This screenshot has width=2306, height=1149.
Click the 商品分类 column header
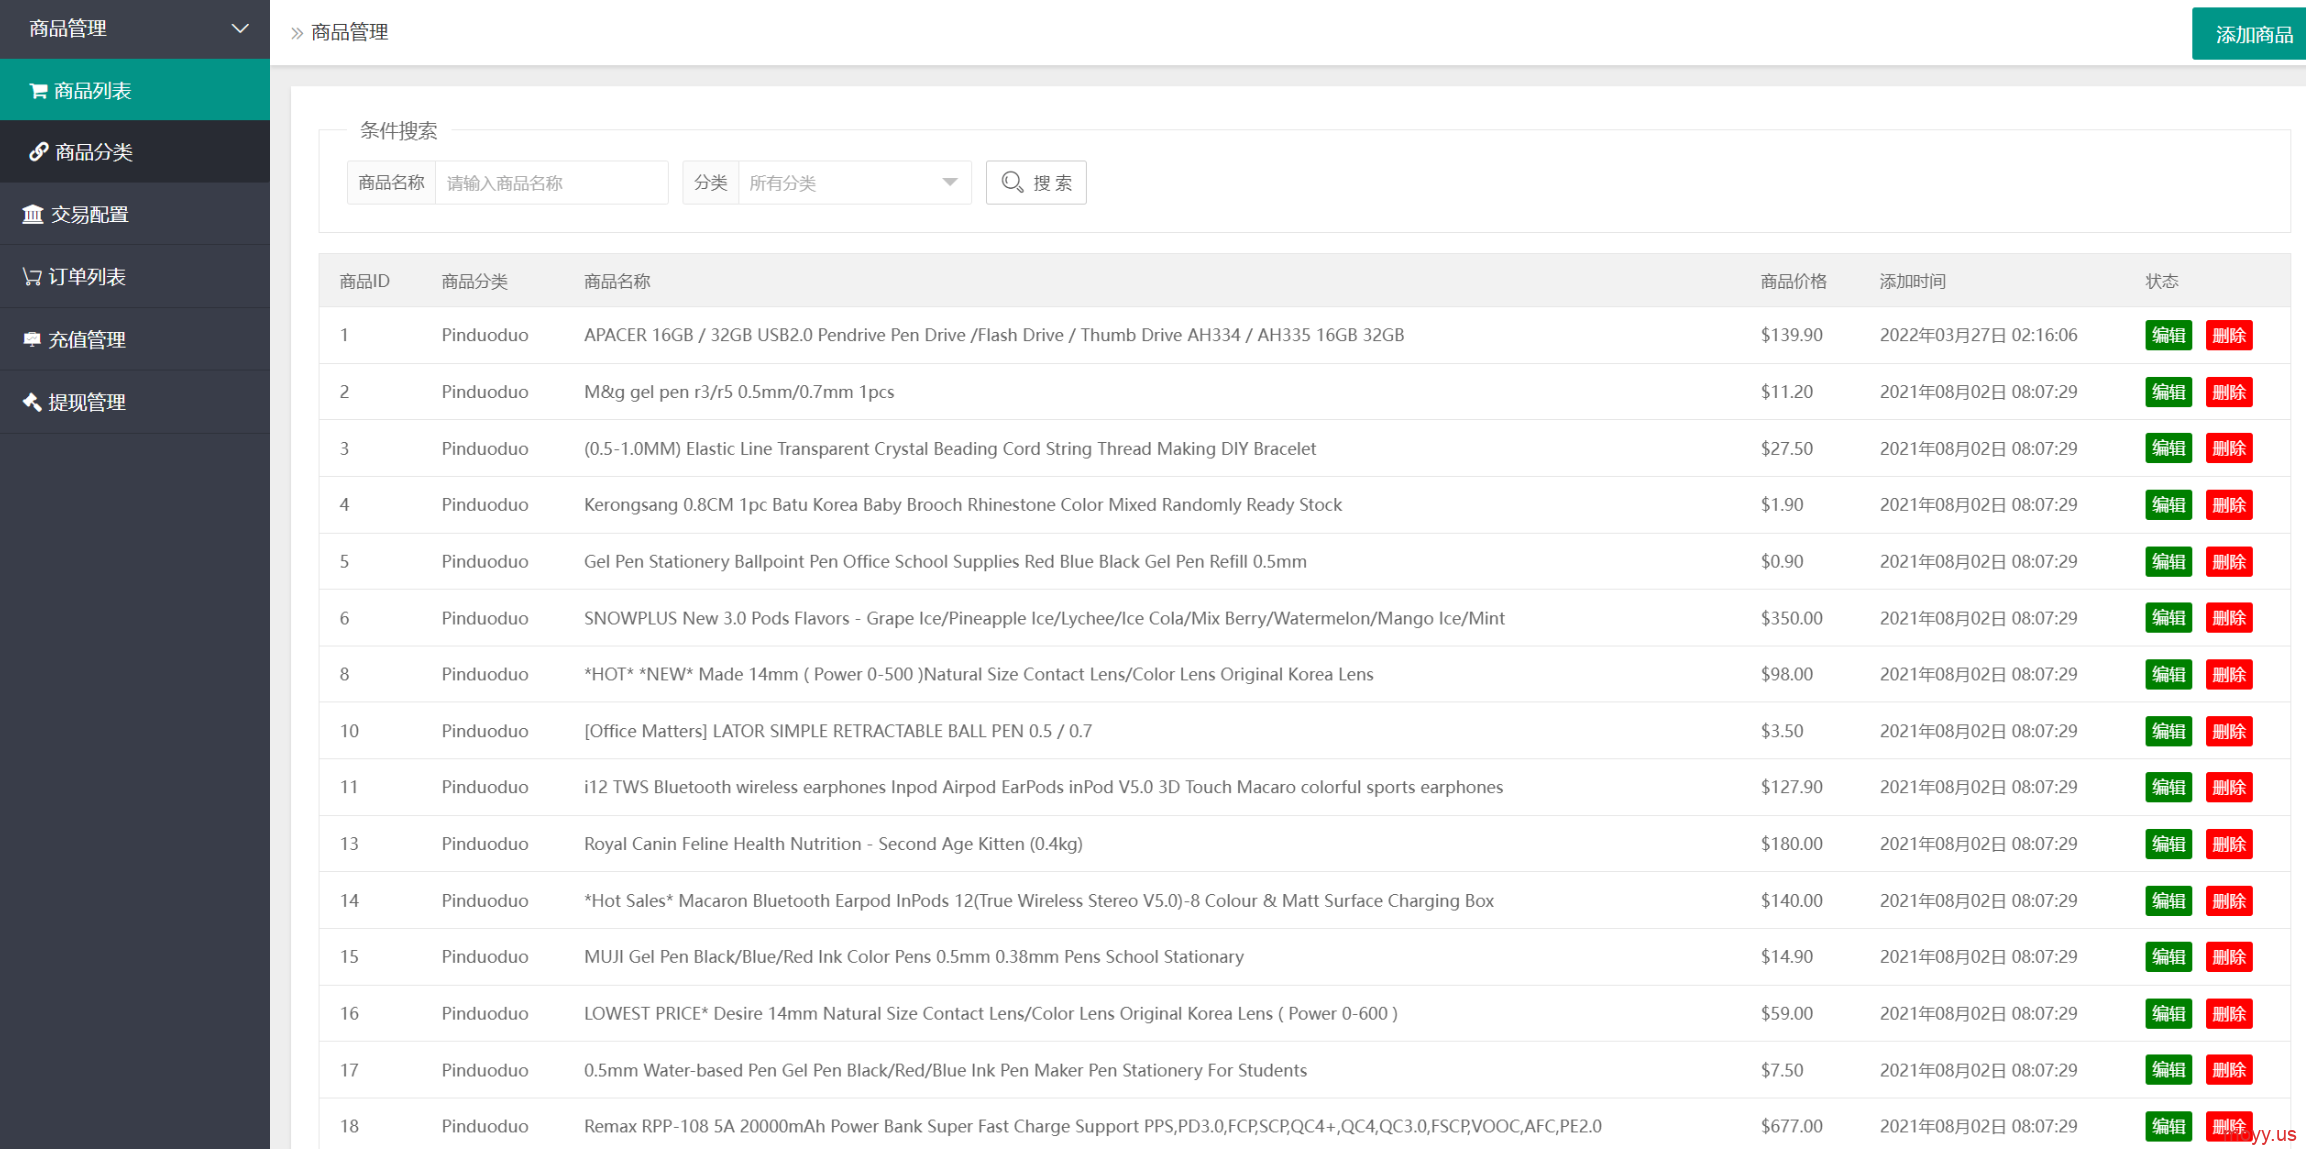pos(475,282)
